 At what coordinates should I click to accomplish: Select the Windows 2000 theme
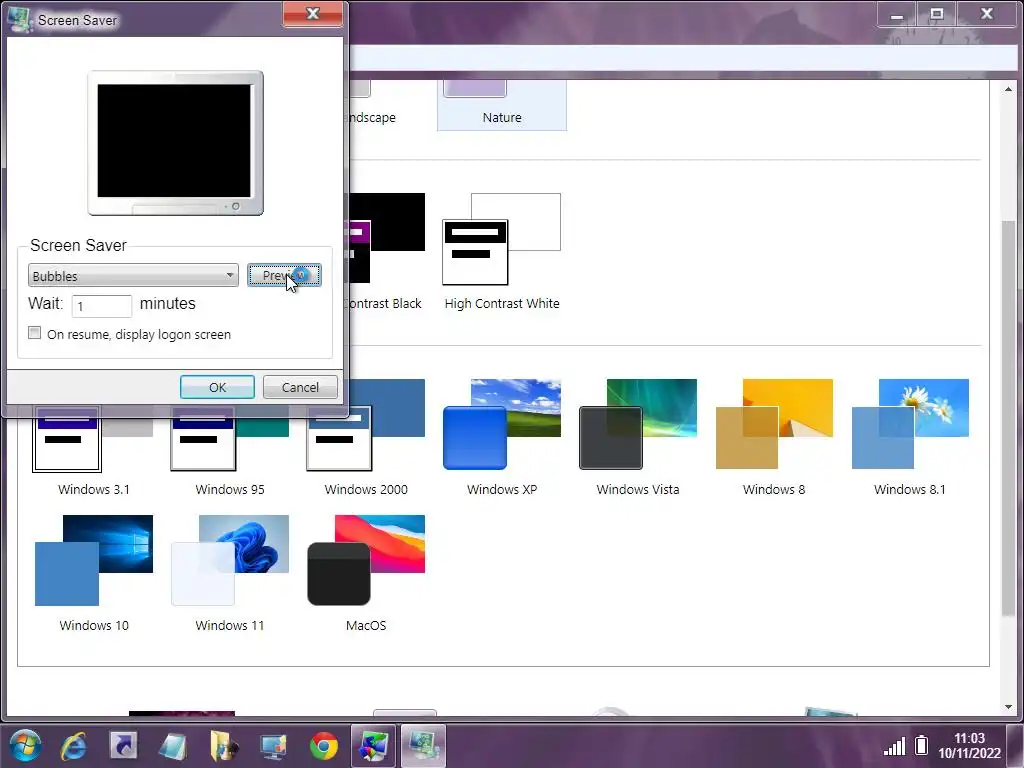pyautogui.click(x=366, y=438)
